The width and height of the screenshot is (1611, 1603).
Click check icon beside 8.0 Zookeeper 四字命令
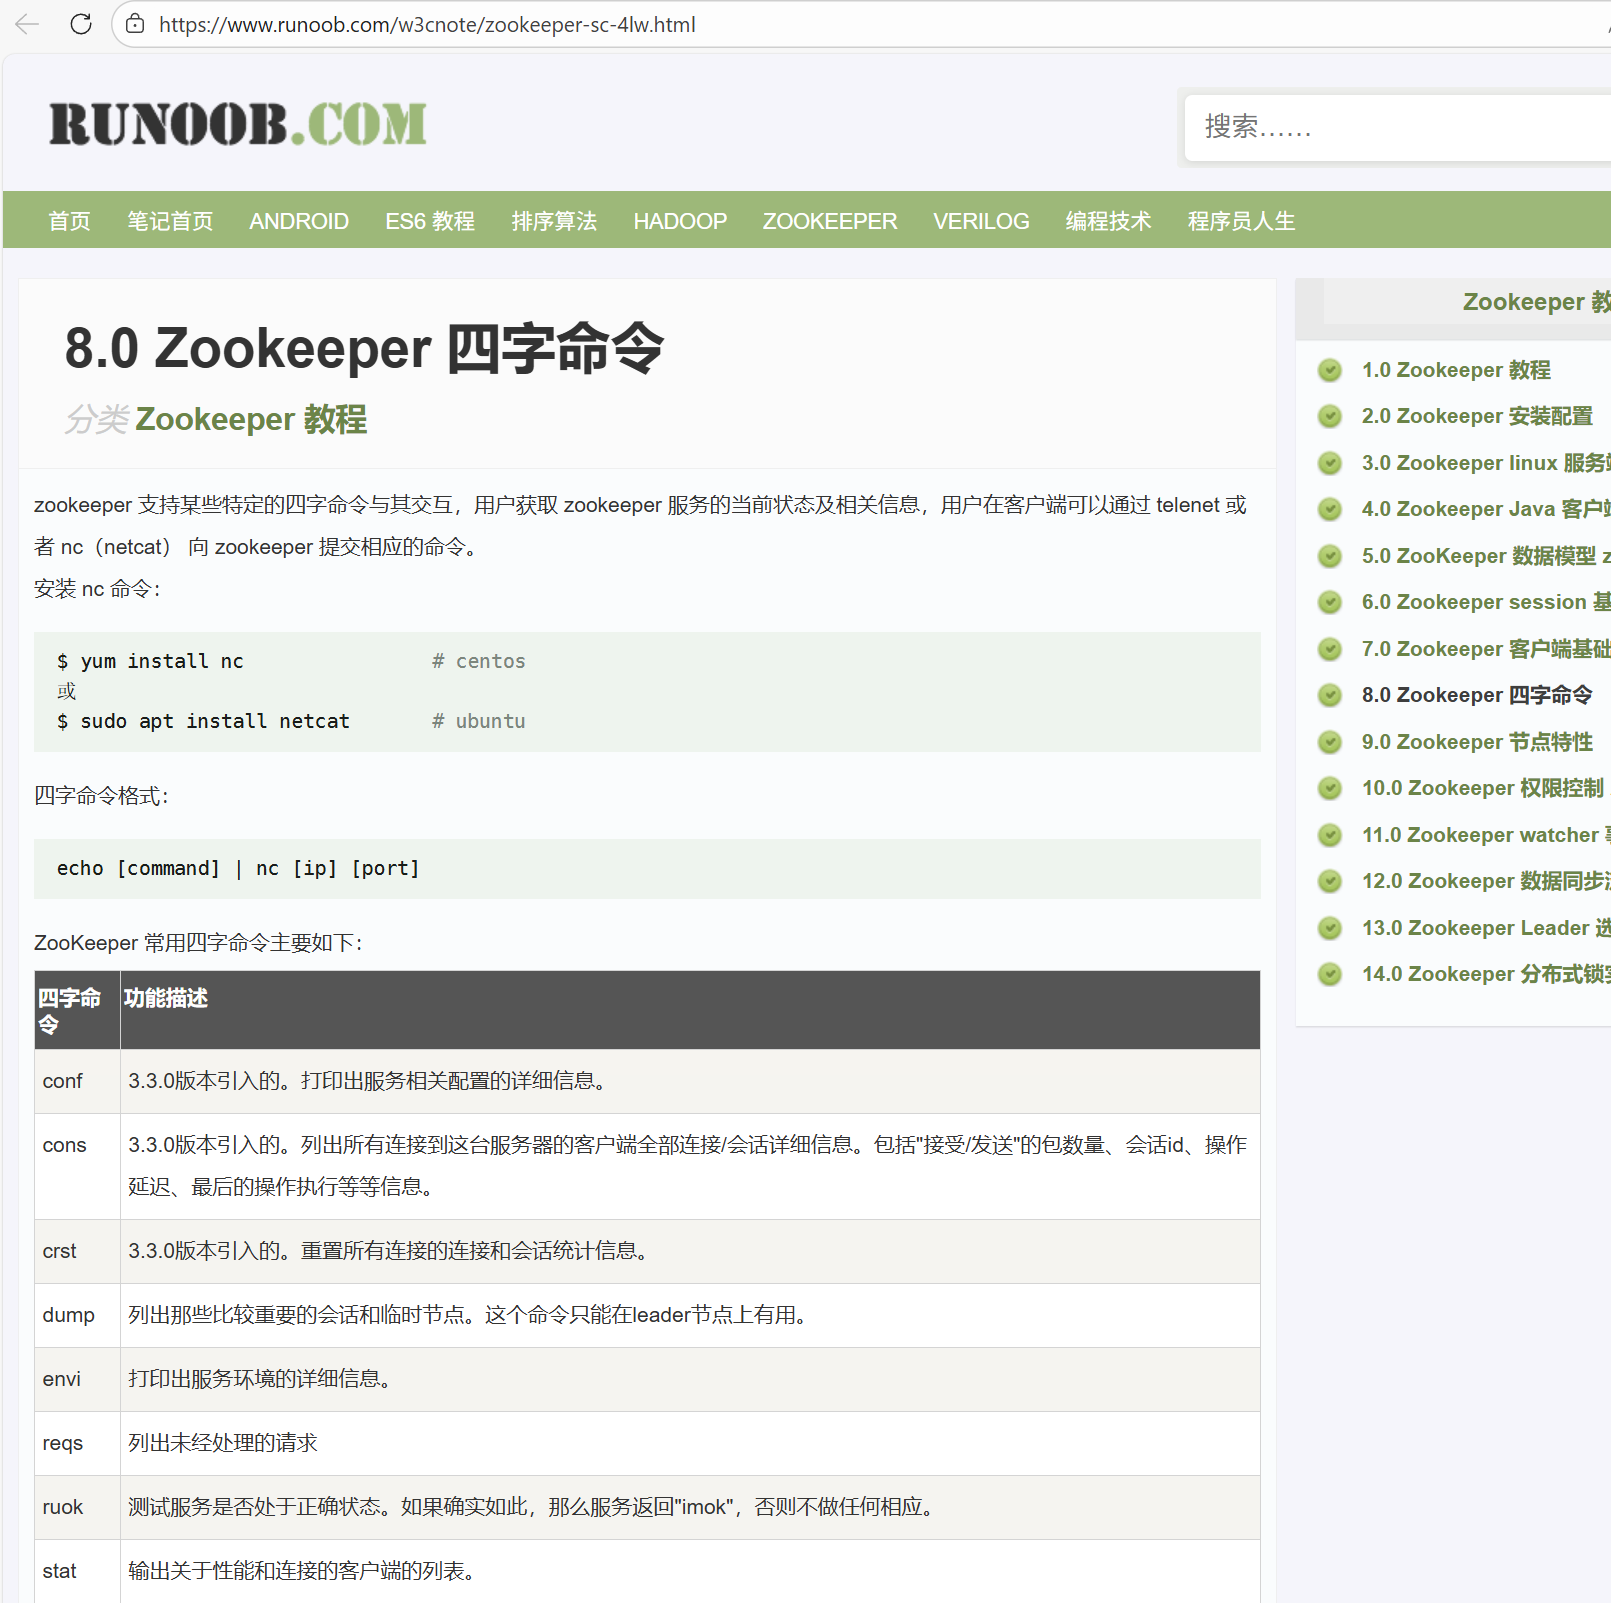coord(1330,695)
